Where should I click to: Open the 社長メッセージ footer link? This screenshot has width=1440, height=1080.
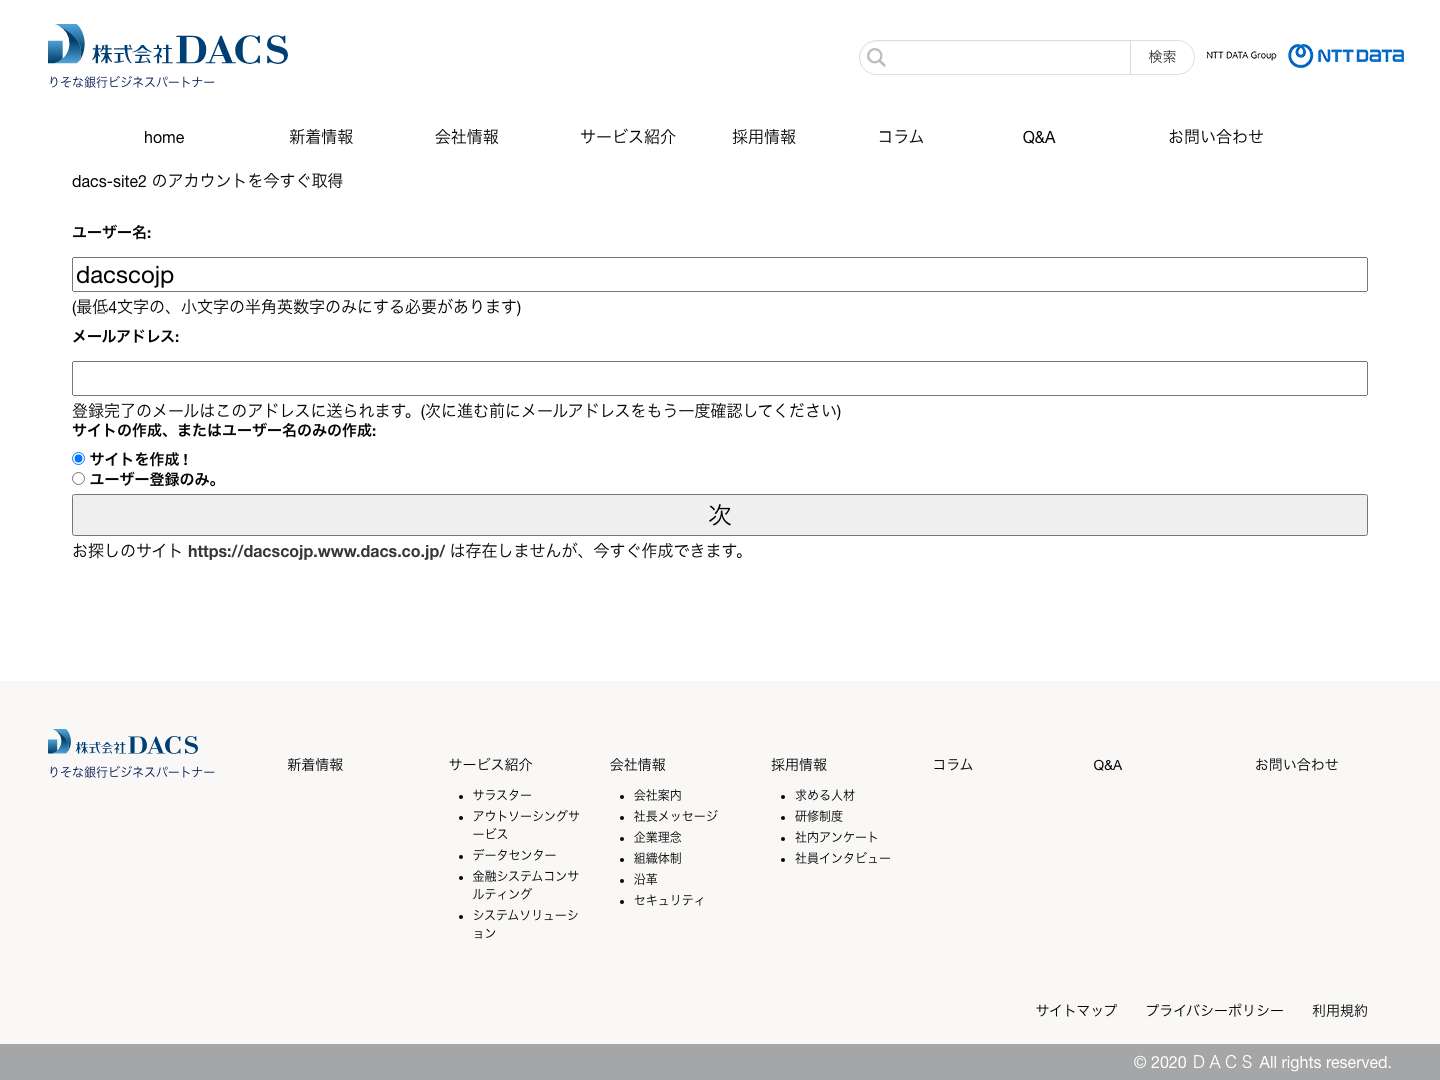tap(675, 816)
